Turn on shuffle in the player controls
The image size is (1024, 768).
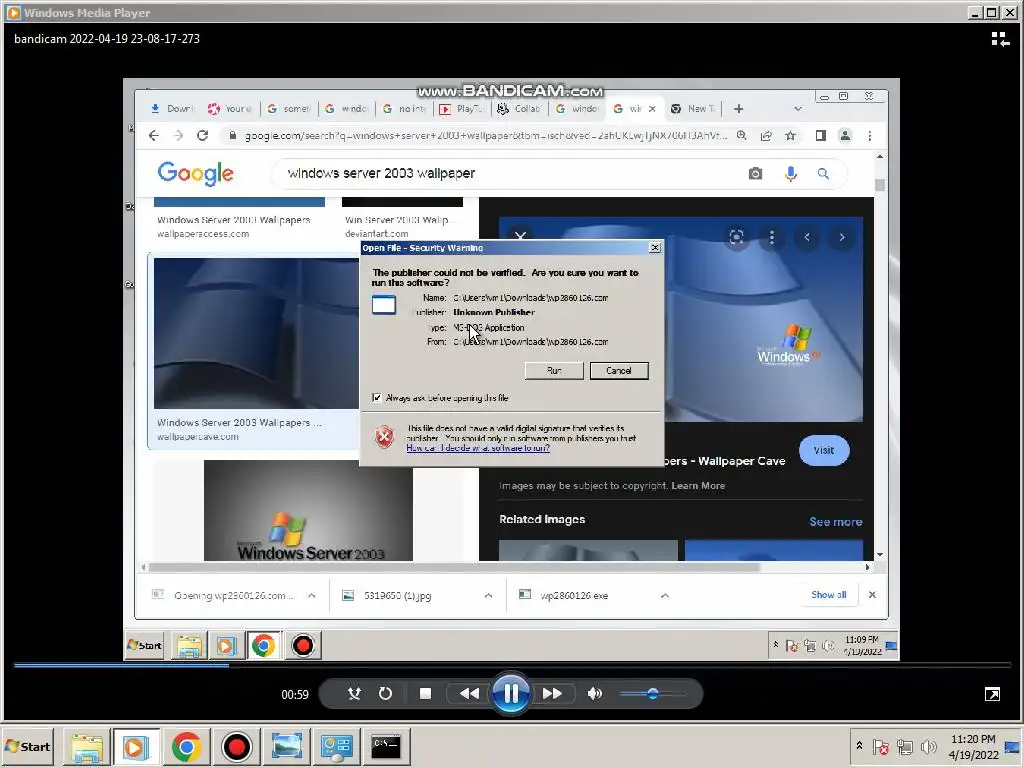[354, 694]
